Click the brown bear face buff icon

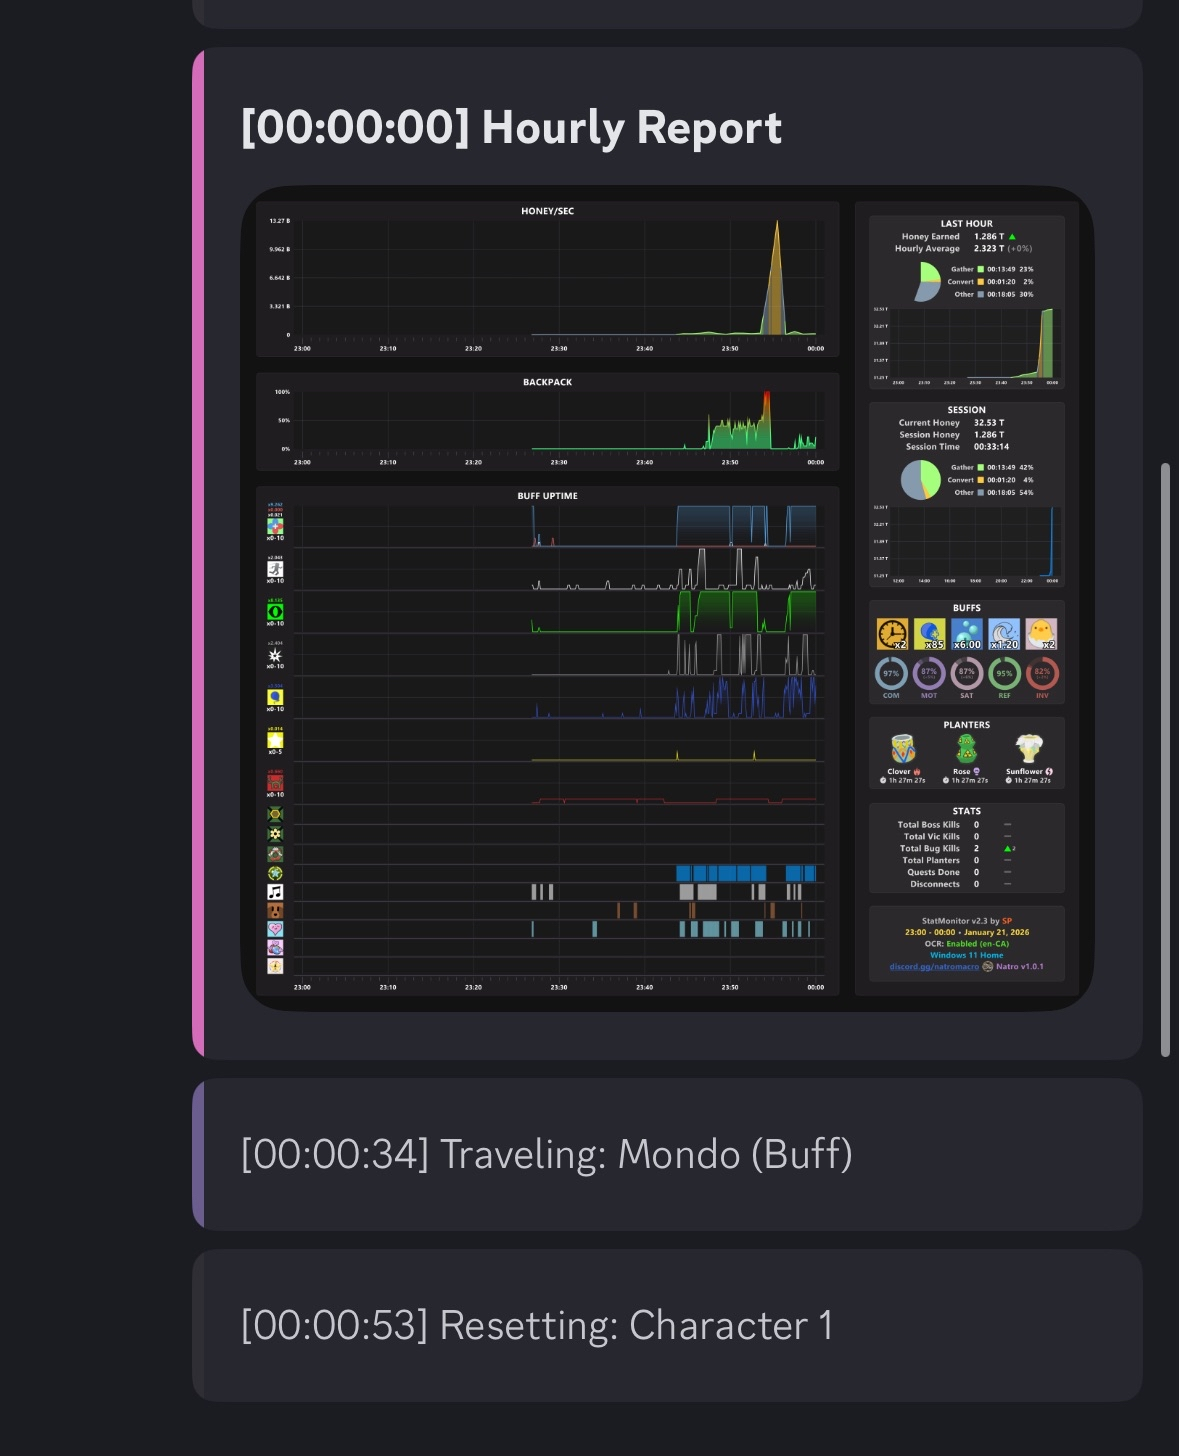tap(275, 911)
